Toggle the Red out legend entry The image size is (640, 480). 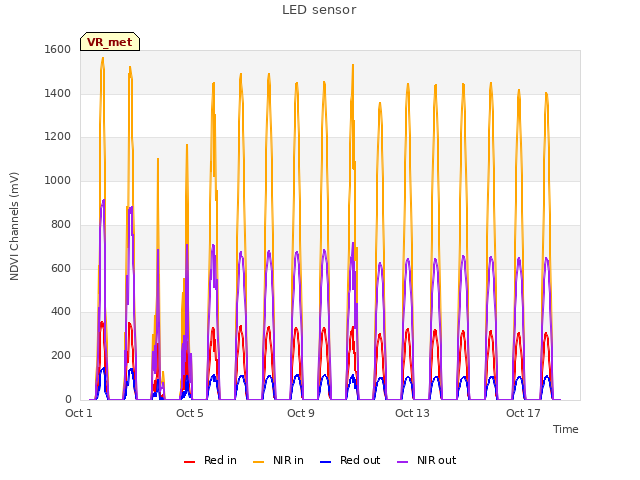350,460
